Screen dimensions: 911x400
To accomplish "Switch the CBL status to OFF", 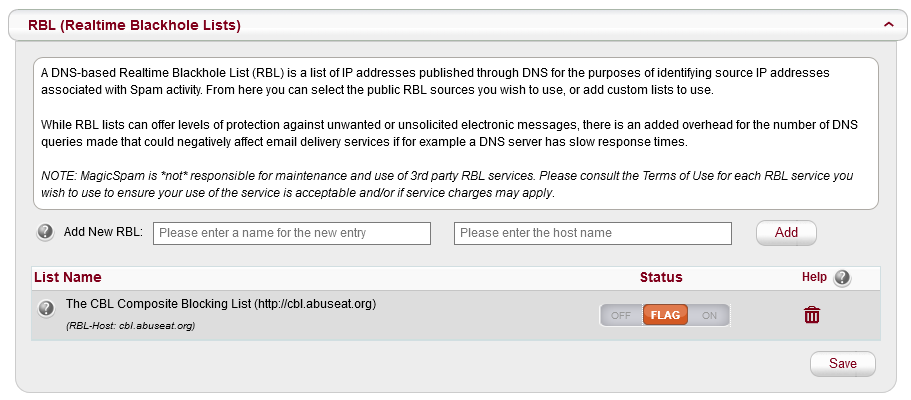I will point(621,315).
